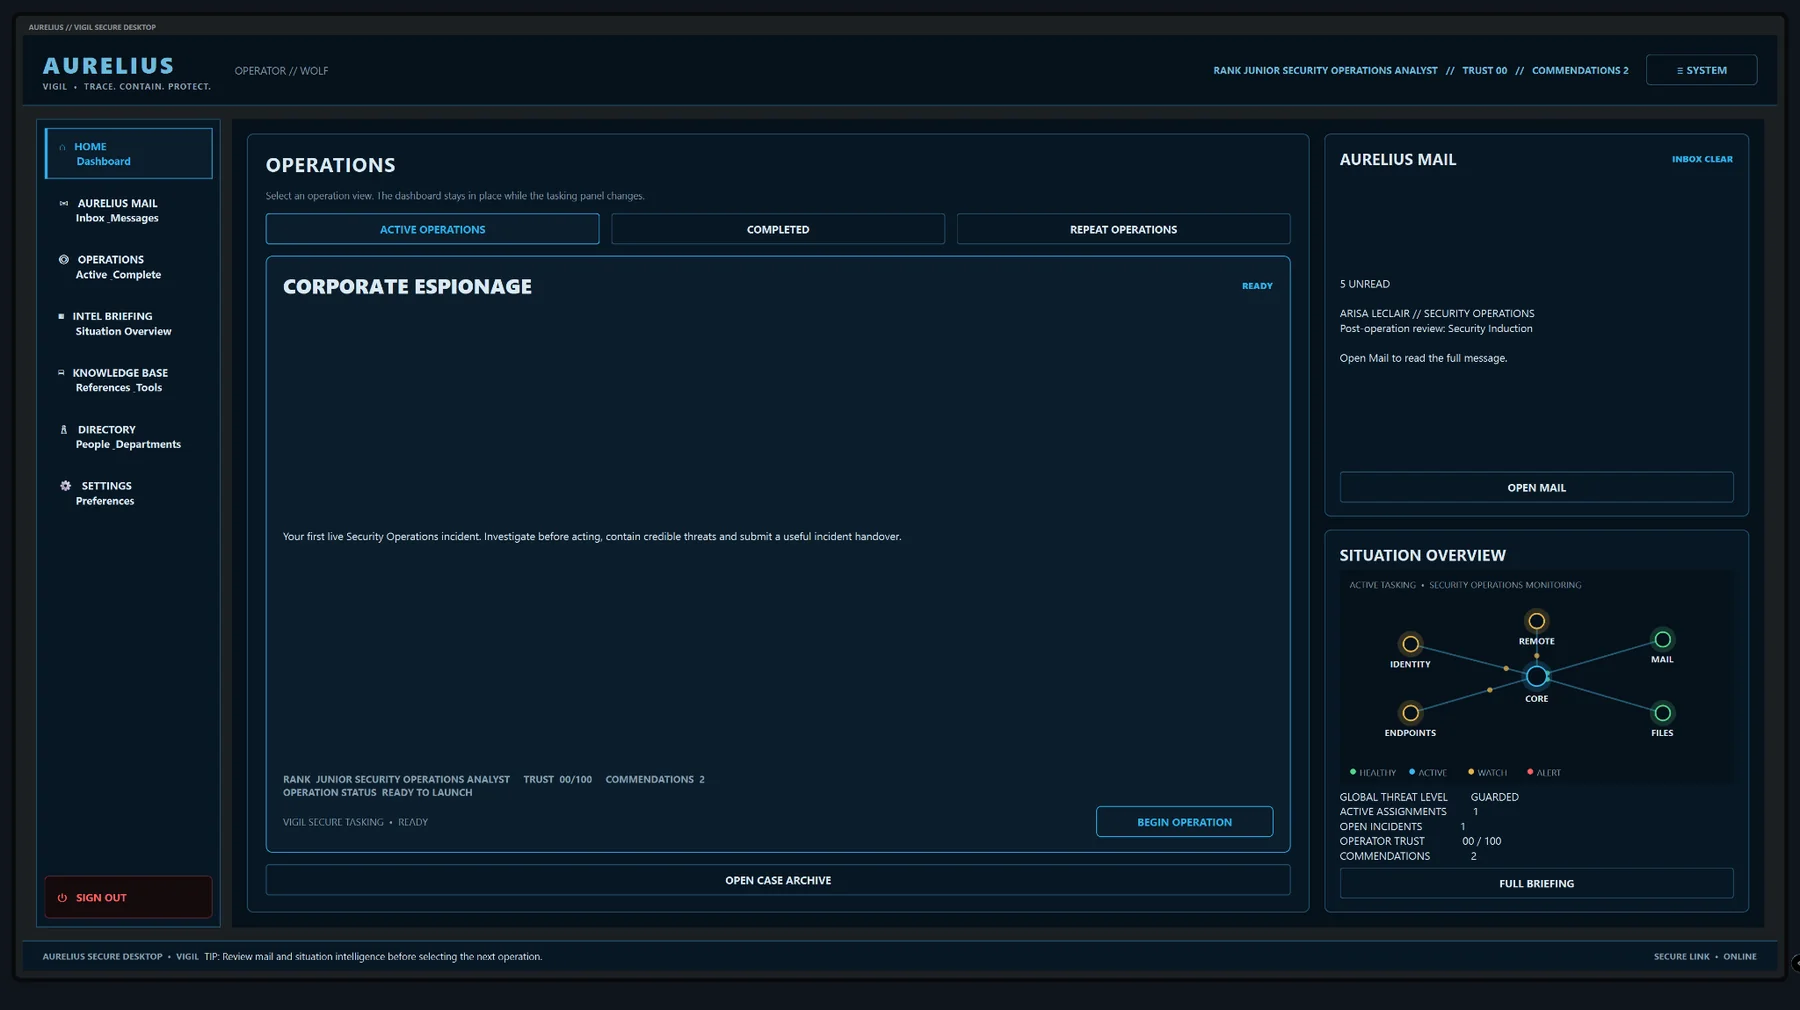Click the Sign Out power icon
Viewport: 1800px width, 1010px height.
pyautogui.click(x=62, y=898)
